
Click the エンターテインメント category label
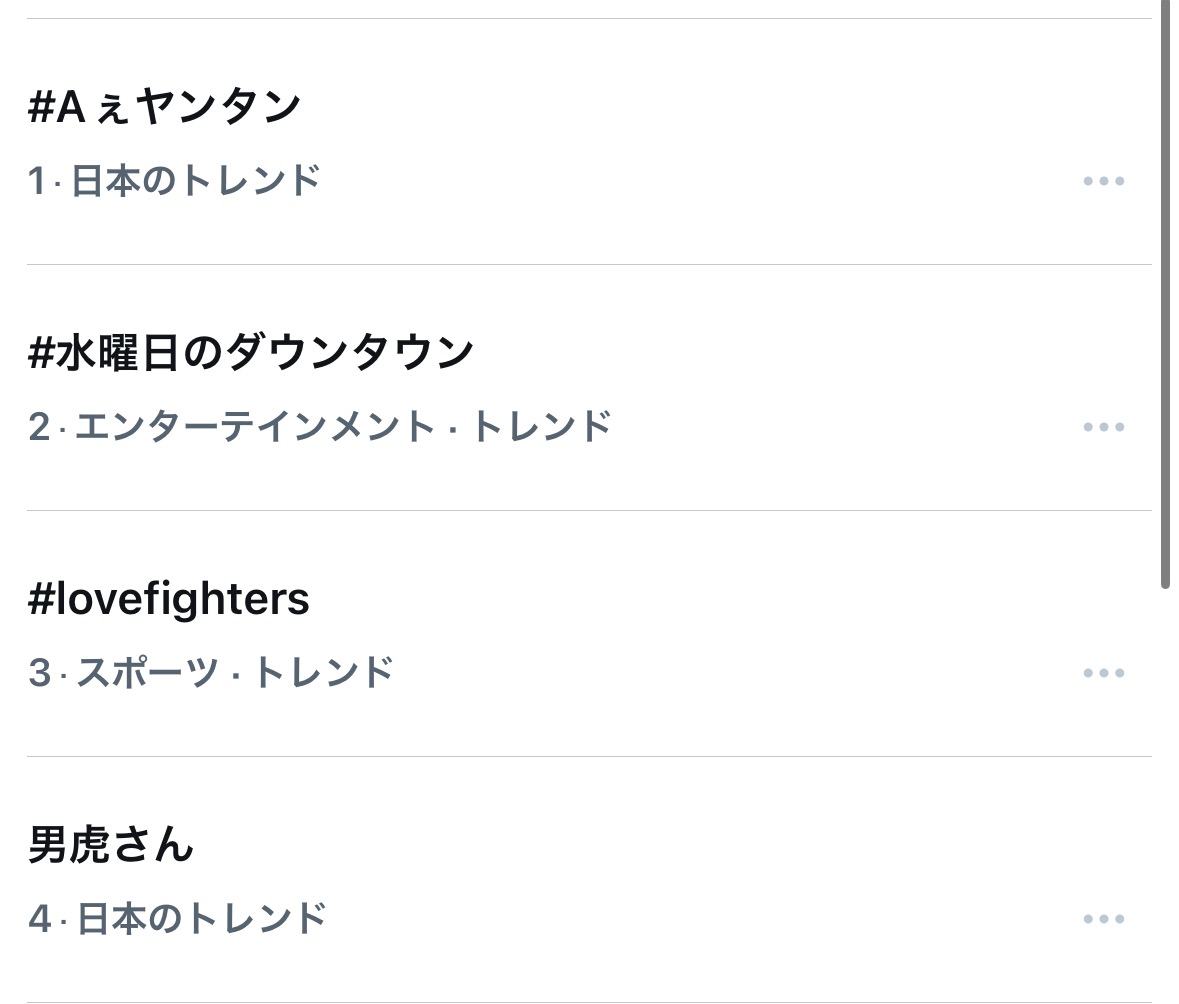click(x=254, y=427)
